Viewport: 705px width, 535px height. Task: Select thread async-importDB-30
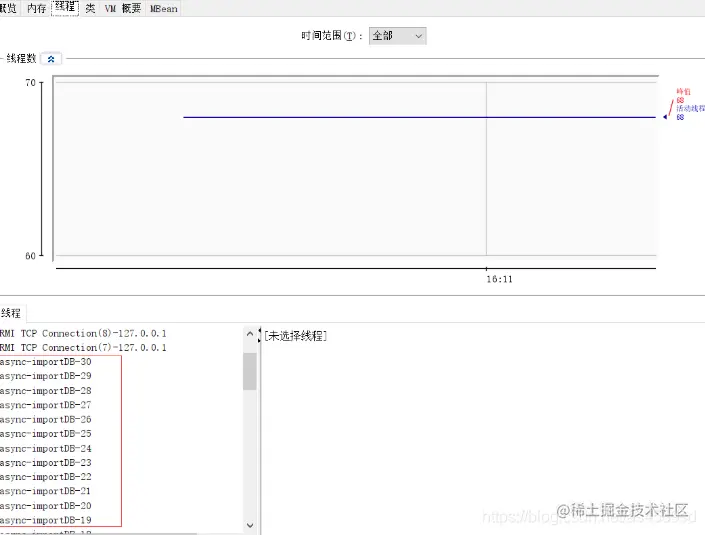(x=45, y=362)
